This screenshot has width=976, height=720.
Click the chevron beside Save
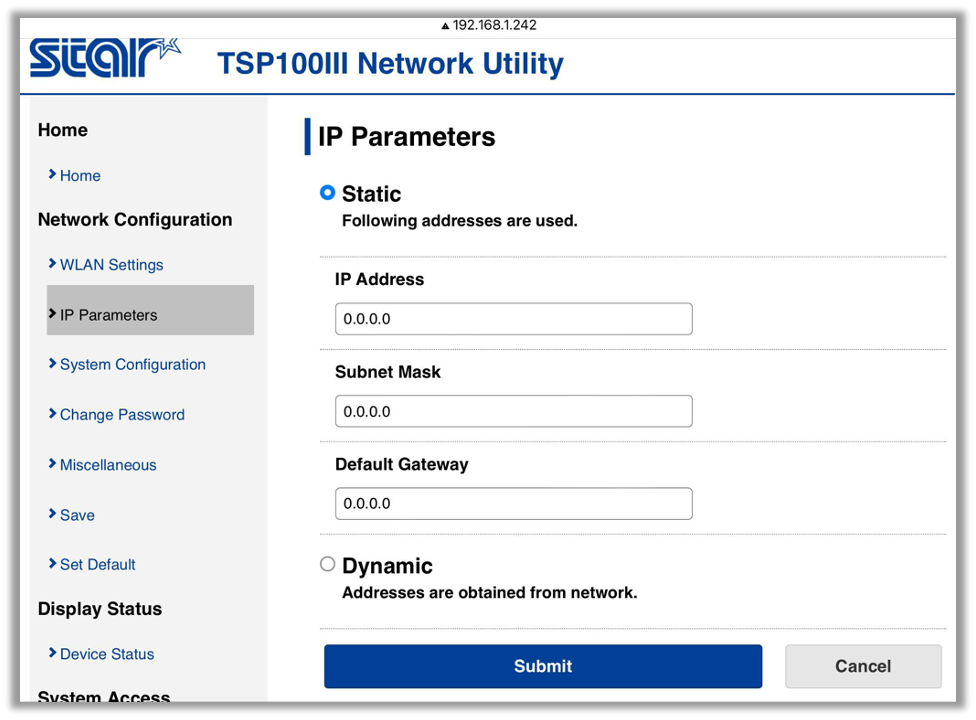coord(52,514)
